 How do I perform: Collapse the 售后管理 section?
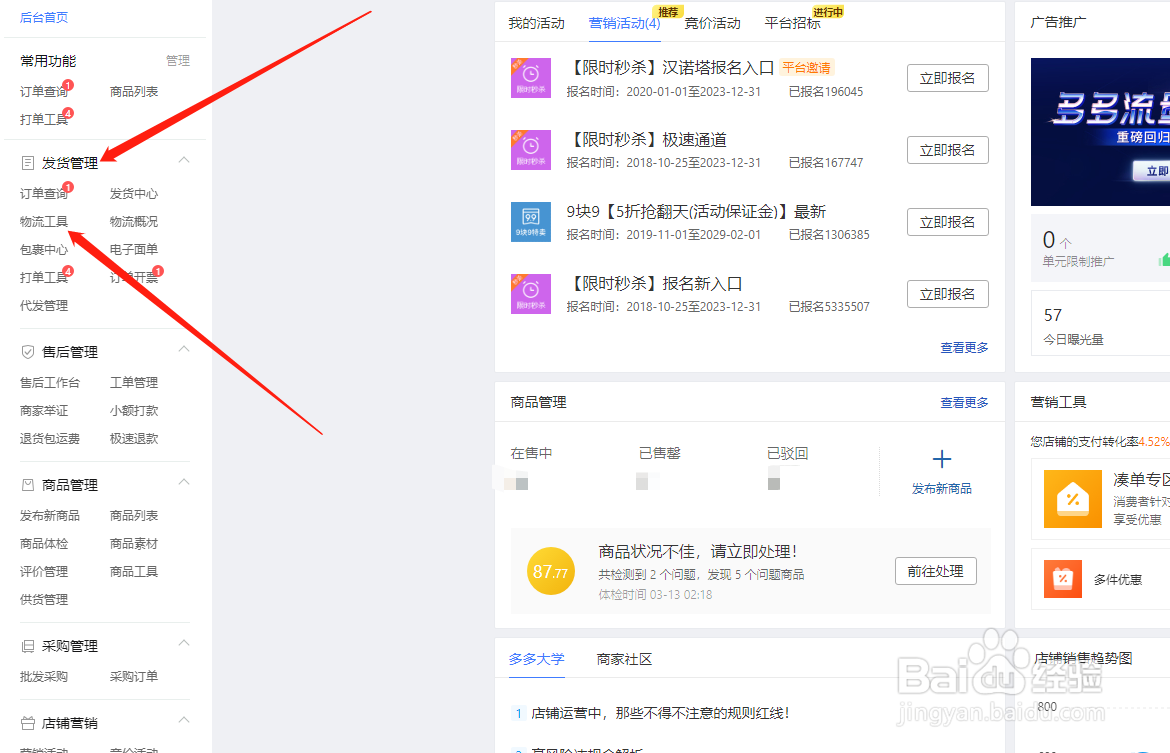point(184,349)
